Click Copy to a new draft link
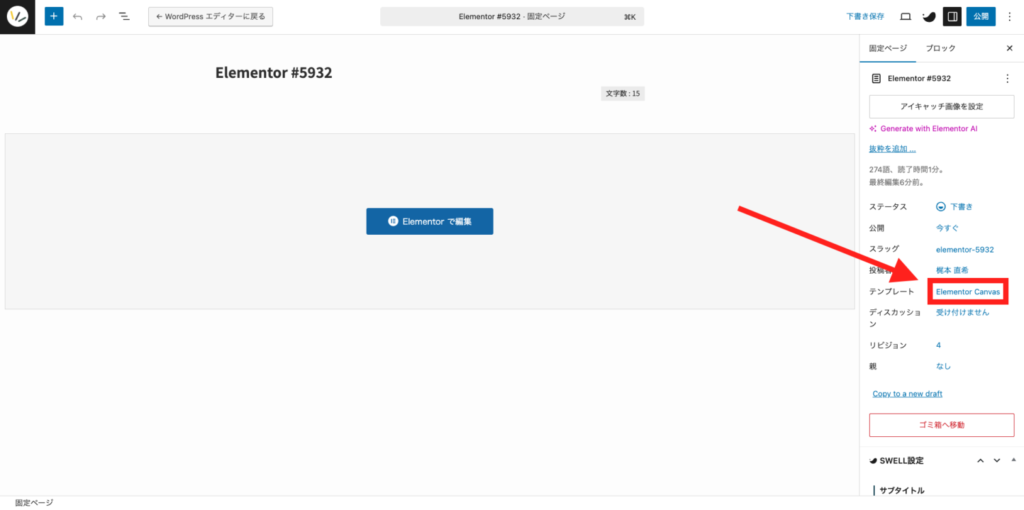1024x510 pixels. click(907, 394)
